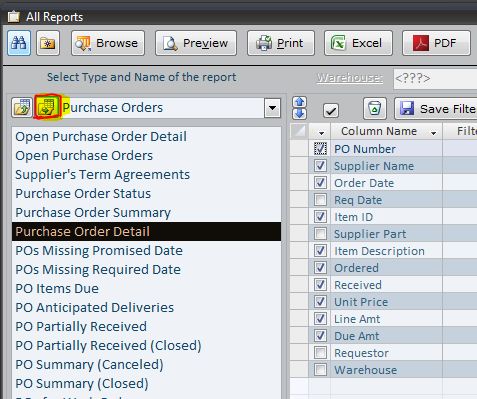Click the Excel icon on Excel button
The height and width of the screenshot is (399, 477).
[338, 43]
